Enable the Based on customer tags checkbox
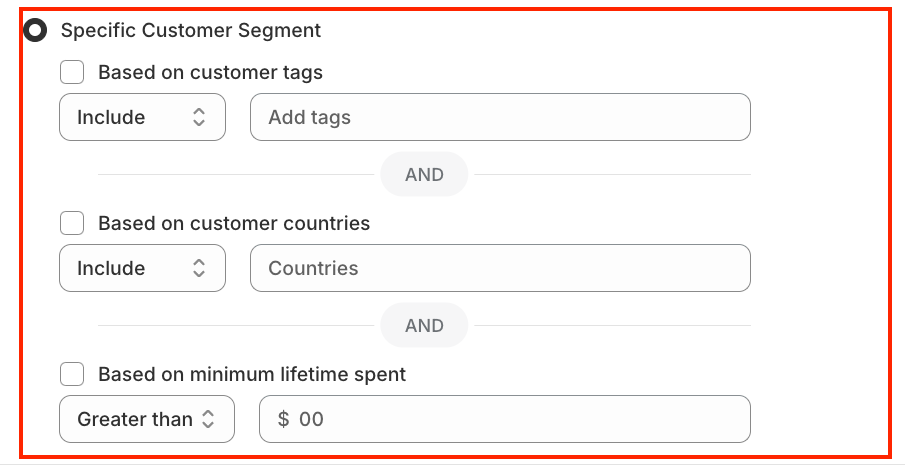Image resolution: width=905 pixels, height=467 pixels. 72,72
